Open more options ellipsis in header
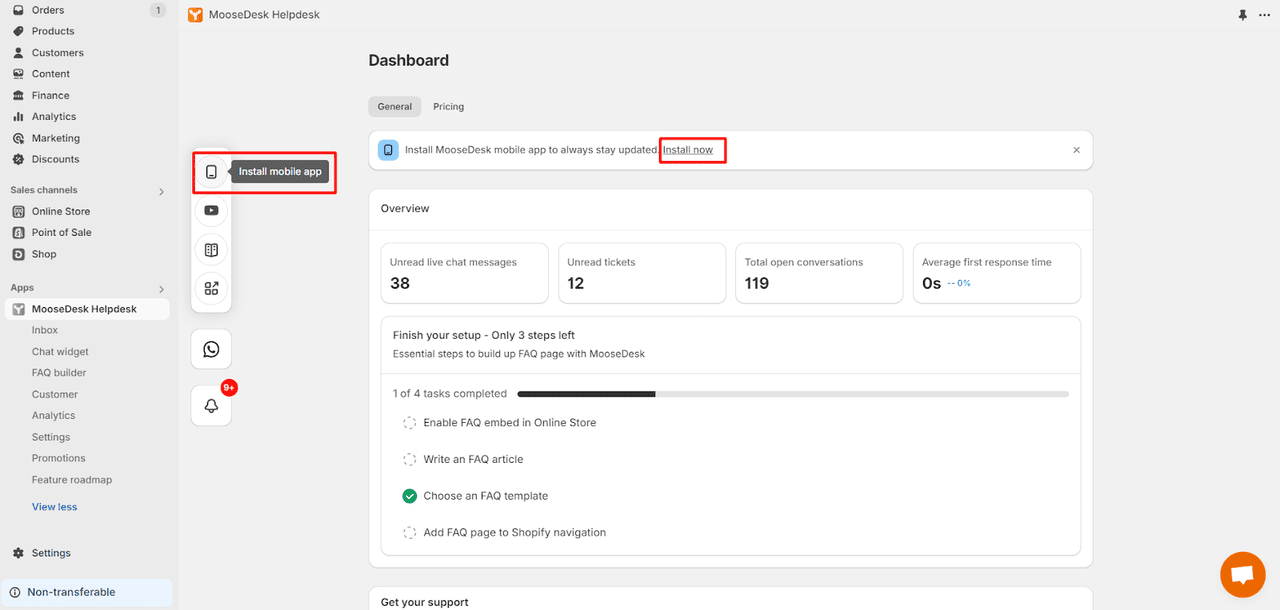1280x610 pixels. [1264, 15]
